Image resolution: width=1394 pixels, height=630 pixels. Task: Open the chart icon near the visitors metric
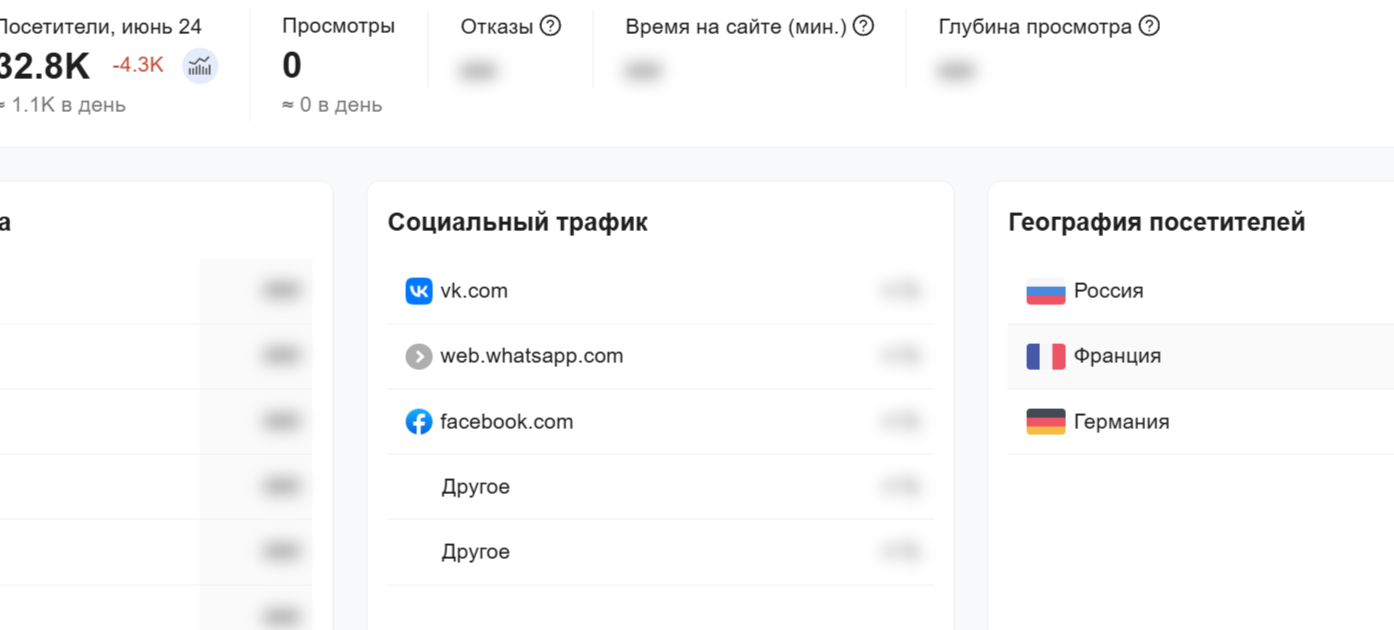pos(199,64)
